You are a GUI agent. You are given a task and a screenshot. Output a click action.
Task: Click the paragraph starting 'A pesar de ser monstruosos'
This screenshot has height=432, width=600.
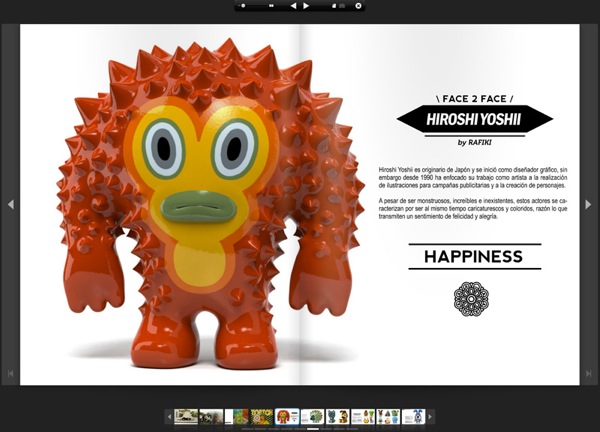(x=473, y=209)
